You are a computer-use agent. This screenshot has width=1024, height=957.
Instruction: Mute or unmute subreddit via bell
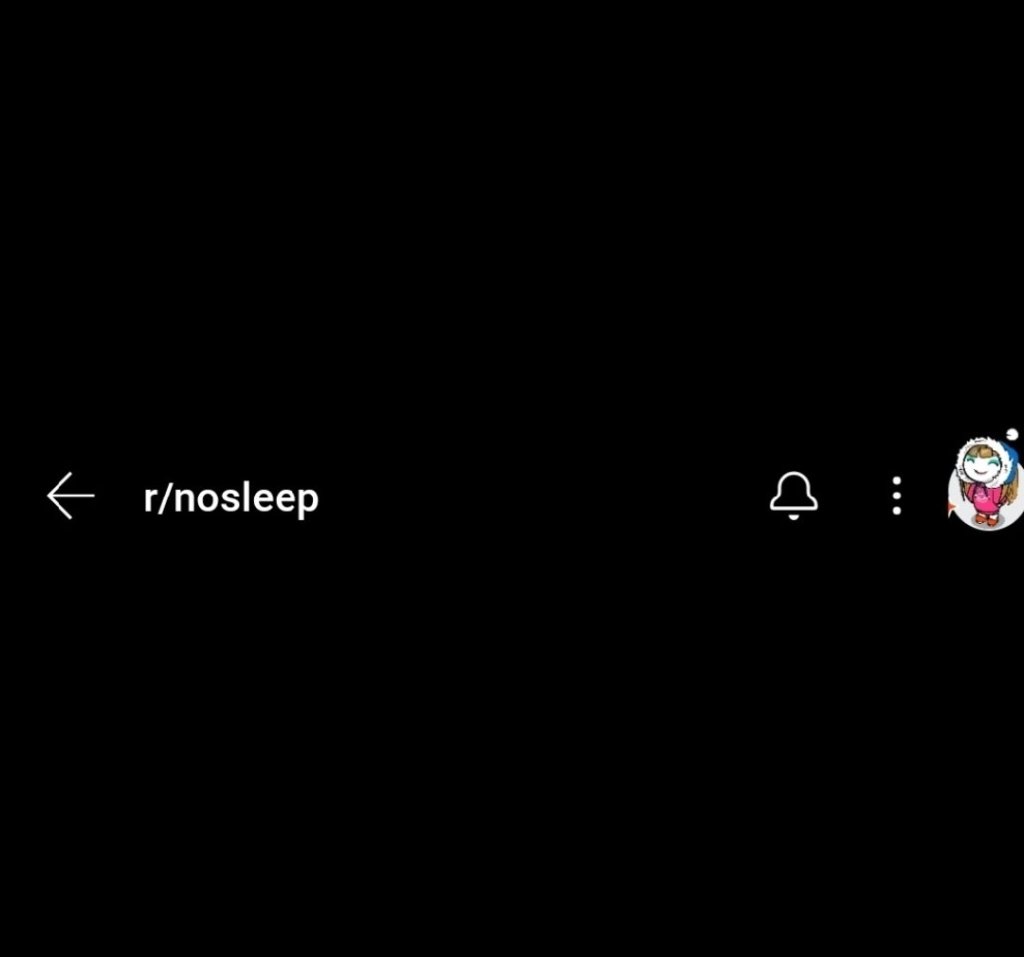click(793, 496)
